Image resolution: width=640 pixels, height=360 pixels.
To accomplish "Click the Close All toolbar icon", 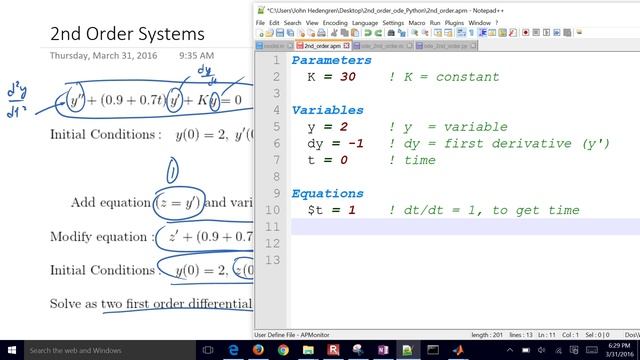I will pos(311,33).
